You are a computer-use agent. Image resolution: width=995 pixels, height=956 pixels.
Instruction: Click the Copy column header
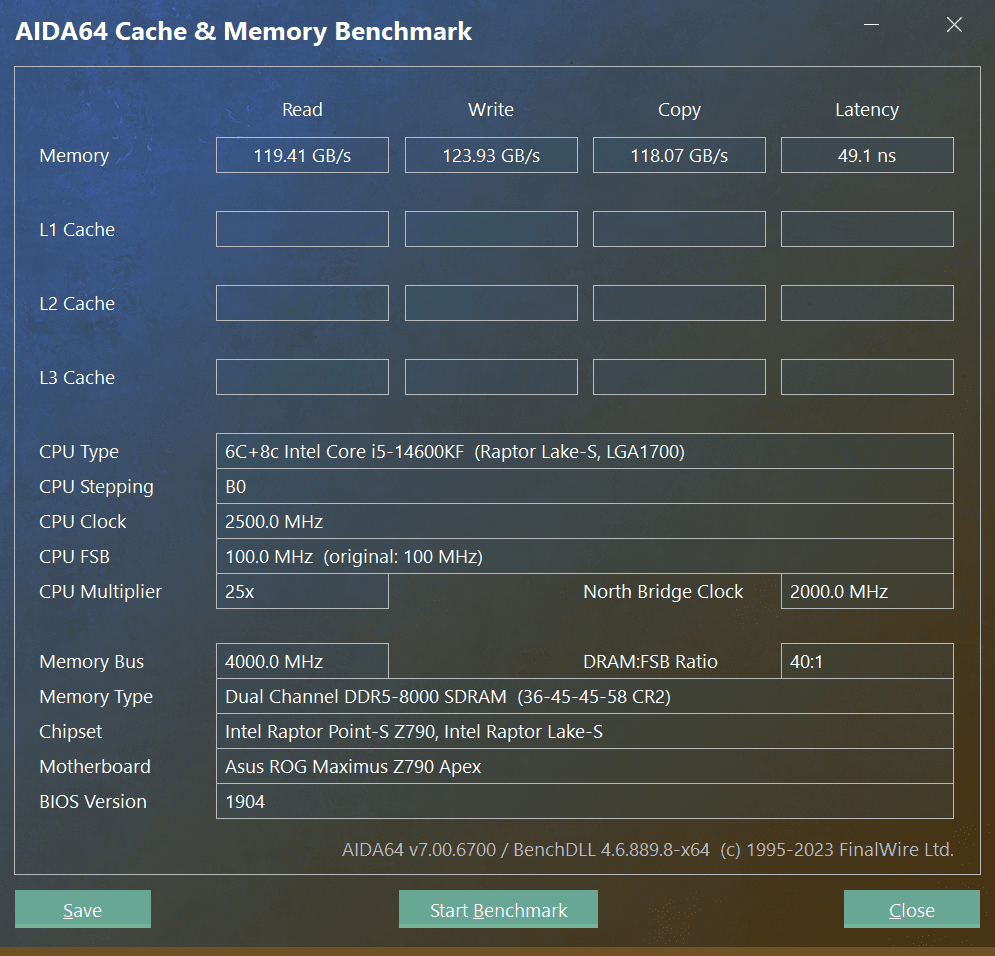(x=679, y=110)
